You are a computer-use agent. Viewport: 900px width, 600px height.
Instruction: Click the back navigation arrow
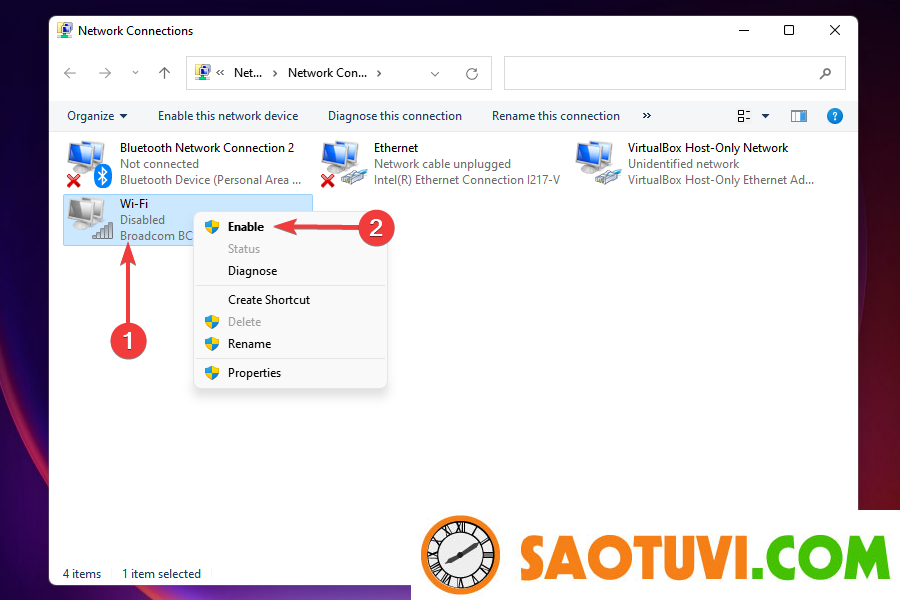(x=70, y=73)
